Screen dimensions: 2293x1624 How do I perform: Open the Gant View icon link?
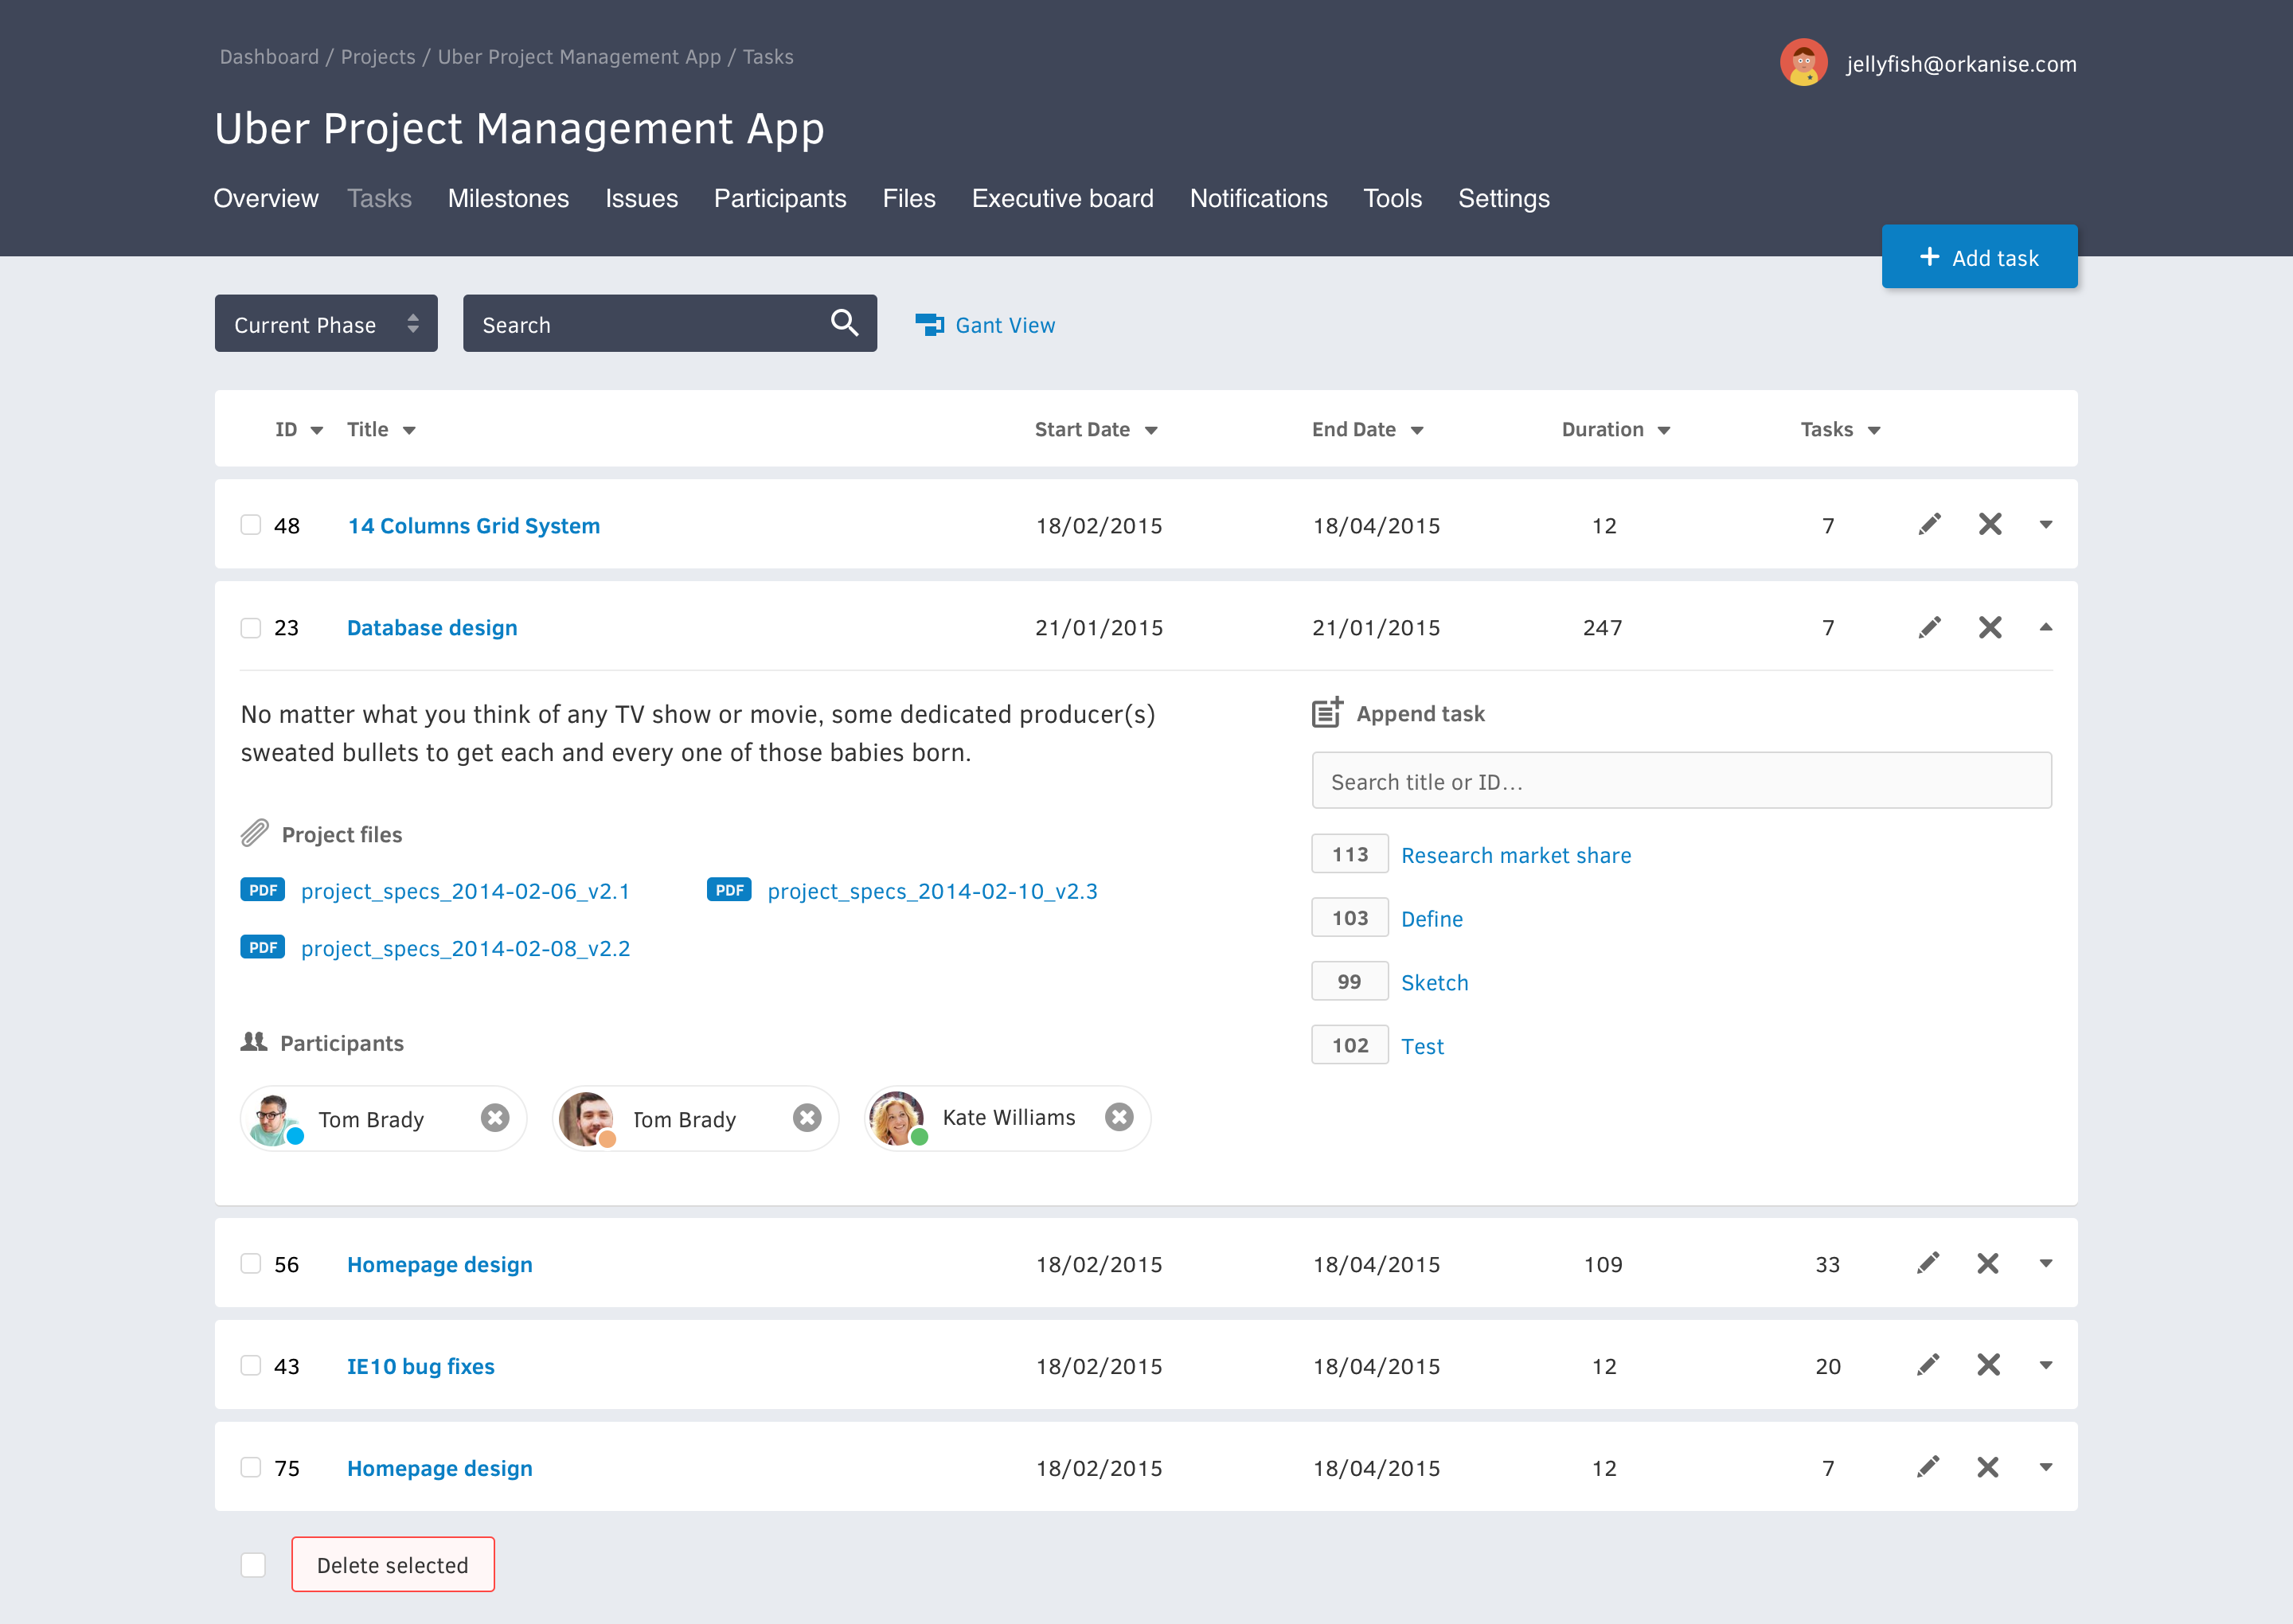[929, 324]
